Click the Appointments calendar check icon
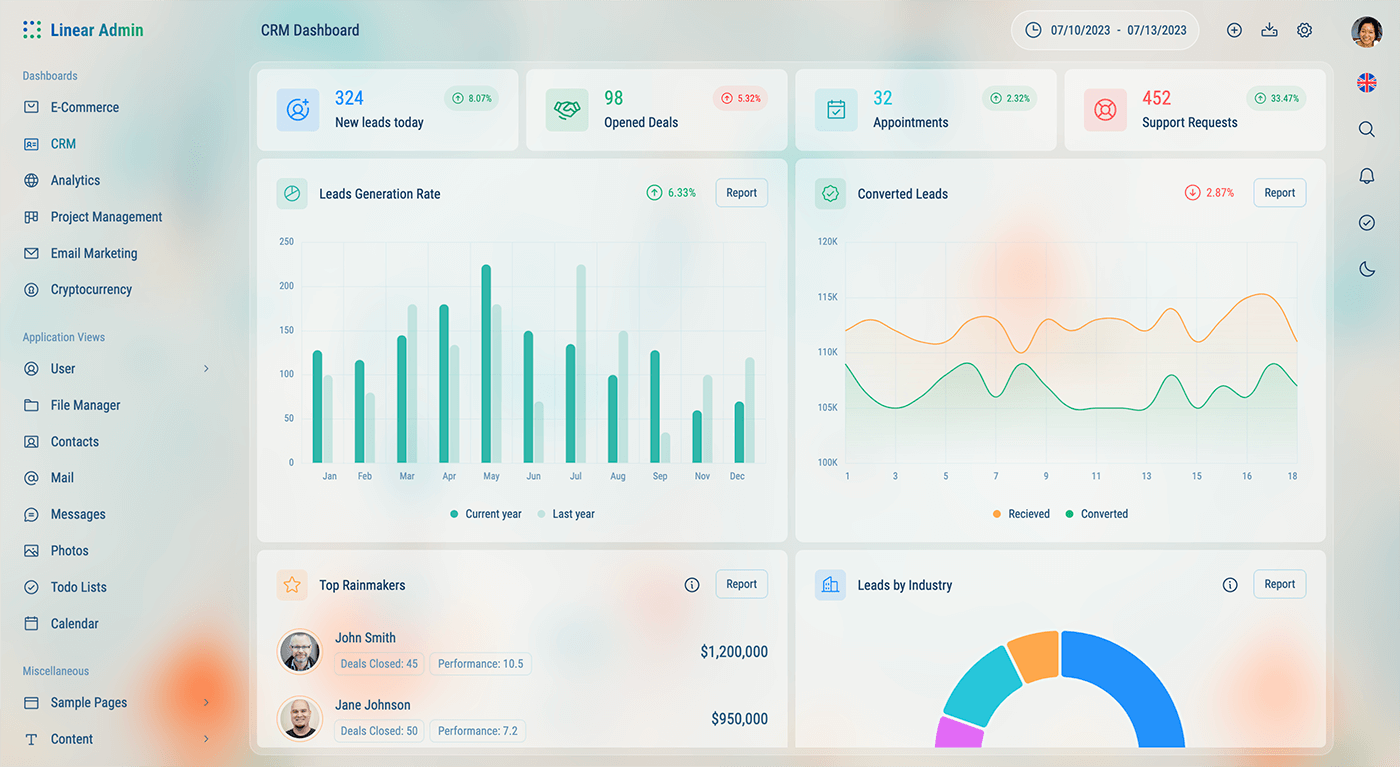This screenshot has width=1400, height=767. (x=836, y=110)
